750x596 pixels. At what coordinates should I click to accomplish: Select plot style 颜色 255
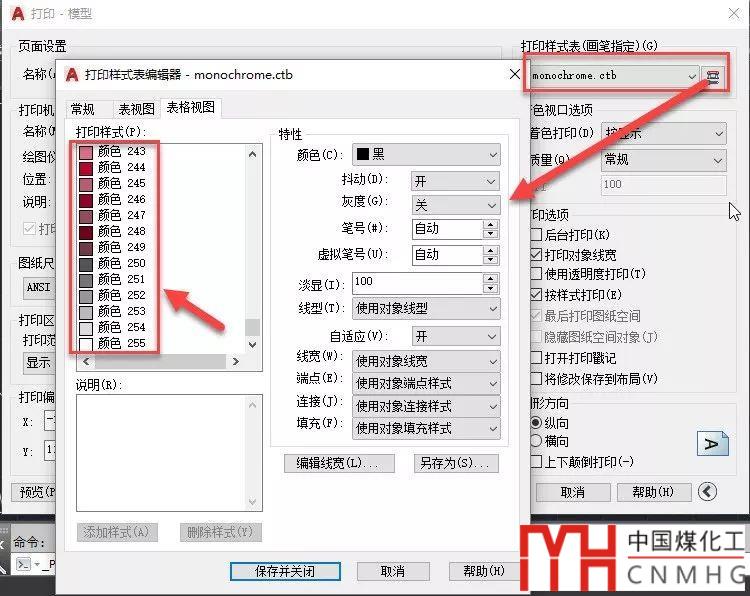pyautogui.click(x=122, y=343)
